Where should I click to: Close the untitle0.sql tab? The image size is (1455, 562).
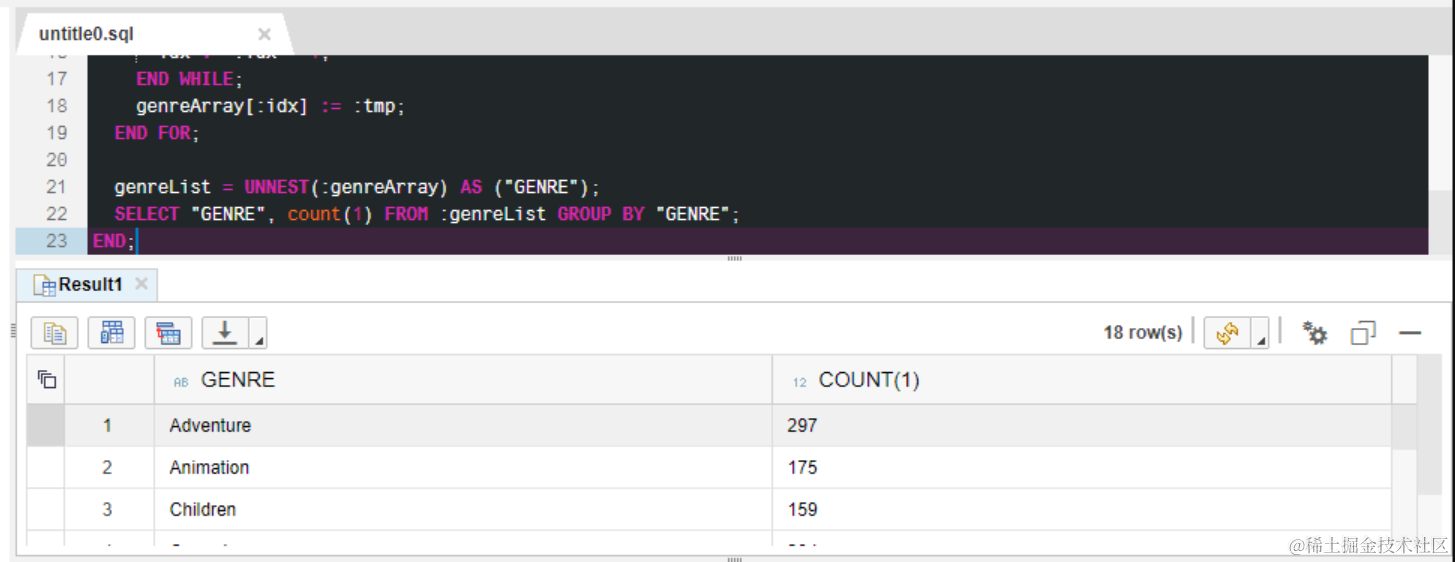[264, 35]
